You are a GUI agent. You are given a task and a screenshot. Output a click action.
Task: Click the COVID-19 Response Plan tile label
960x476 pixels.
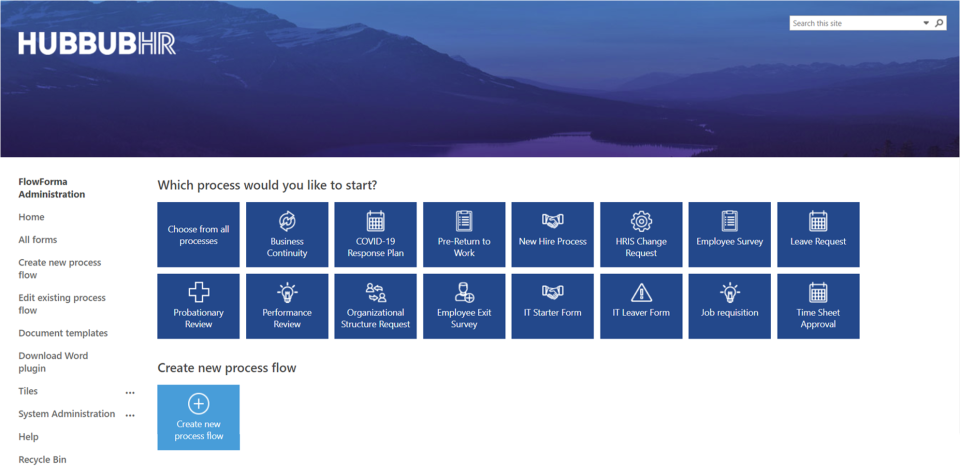(x=375, y=247)
